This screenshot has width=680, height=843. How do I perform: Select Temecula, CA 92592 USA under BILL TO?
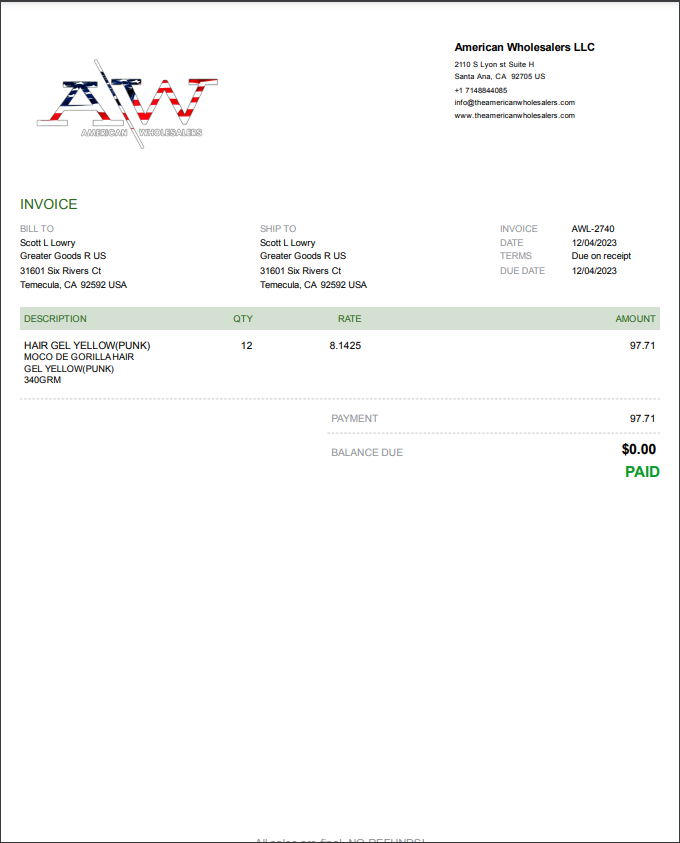point(73,284)
